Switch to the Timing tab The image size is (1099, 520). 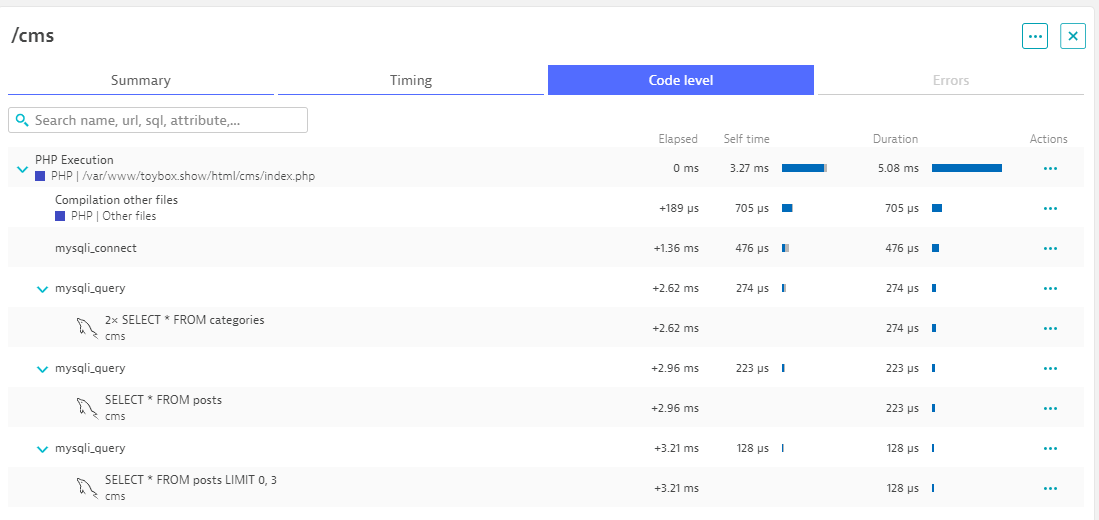[x=410, y=80]
